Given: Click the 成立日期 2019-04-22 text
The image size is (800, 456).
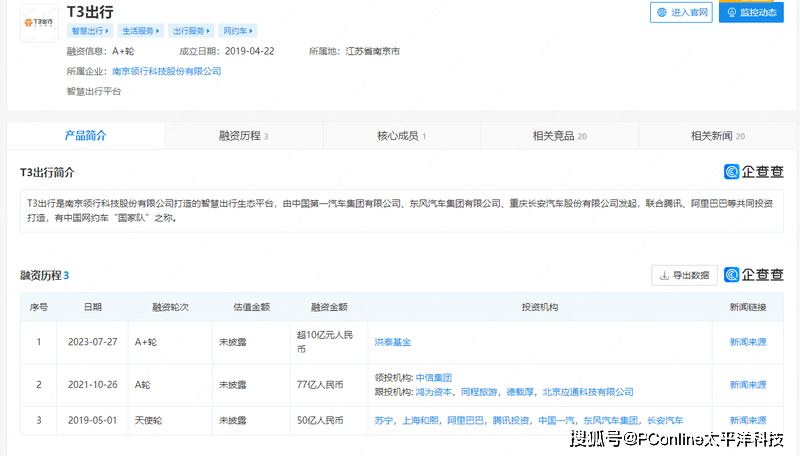Looking at the screenshot, I should (x=227, y=51).
